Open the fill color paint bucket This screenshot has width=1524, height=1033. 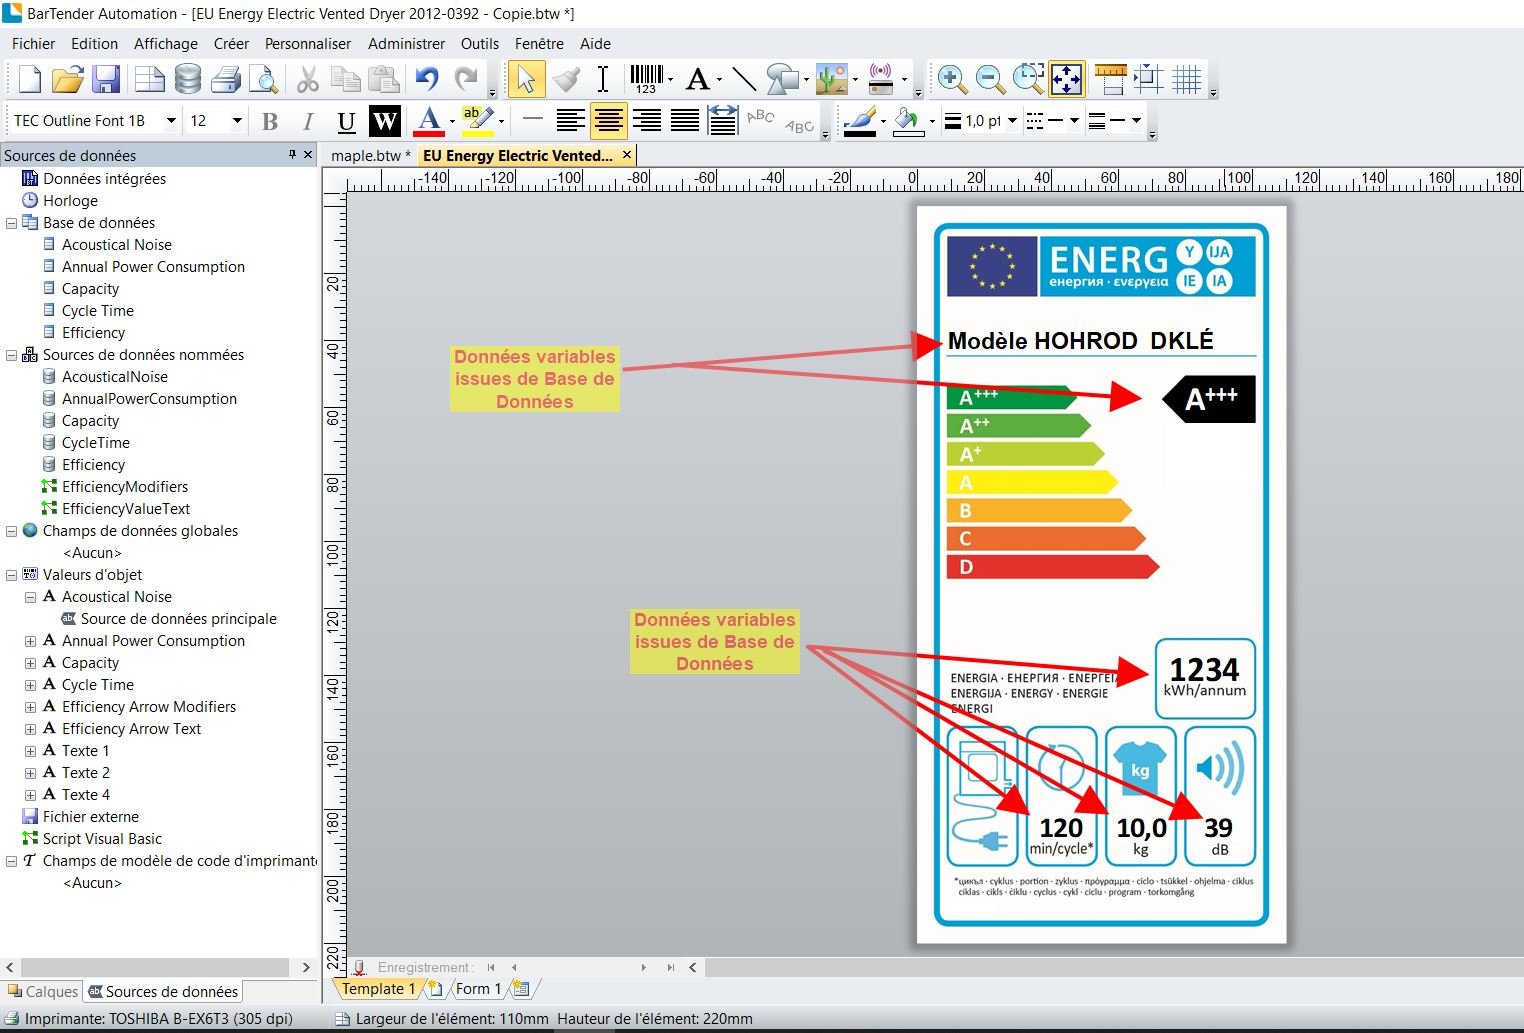tap(908, 121)
